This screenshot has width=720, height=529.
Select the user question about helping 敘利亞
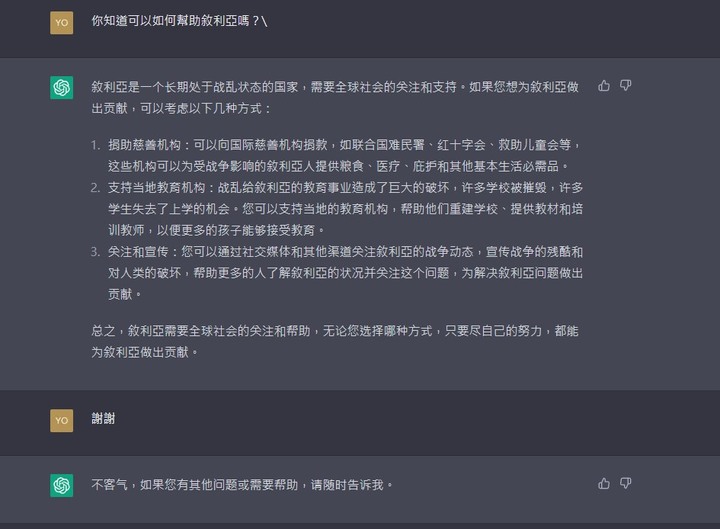179,21
